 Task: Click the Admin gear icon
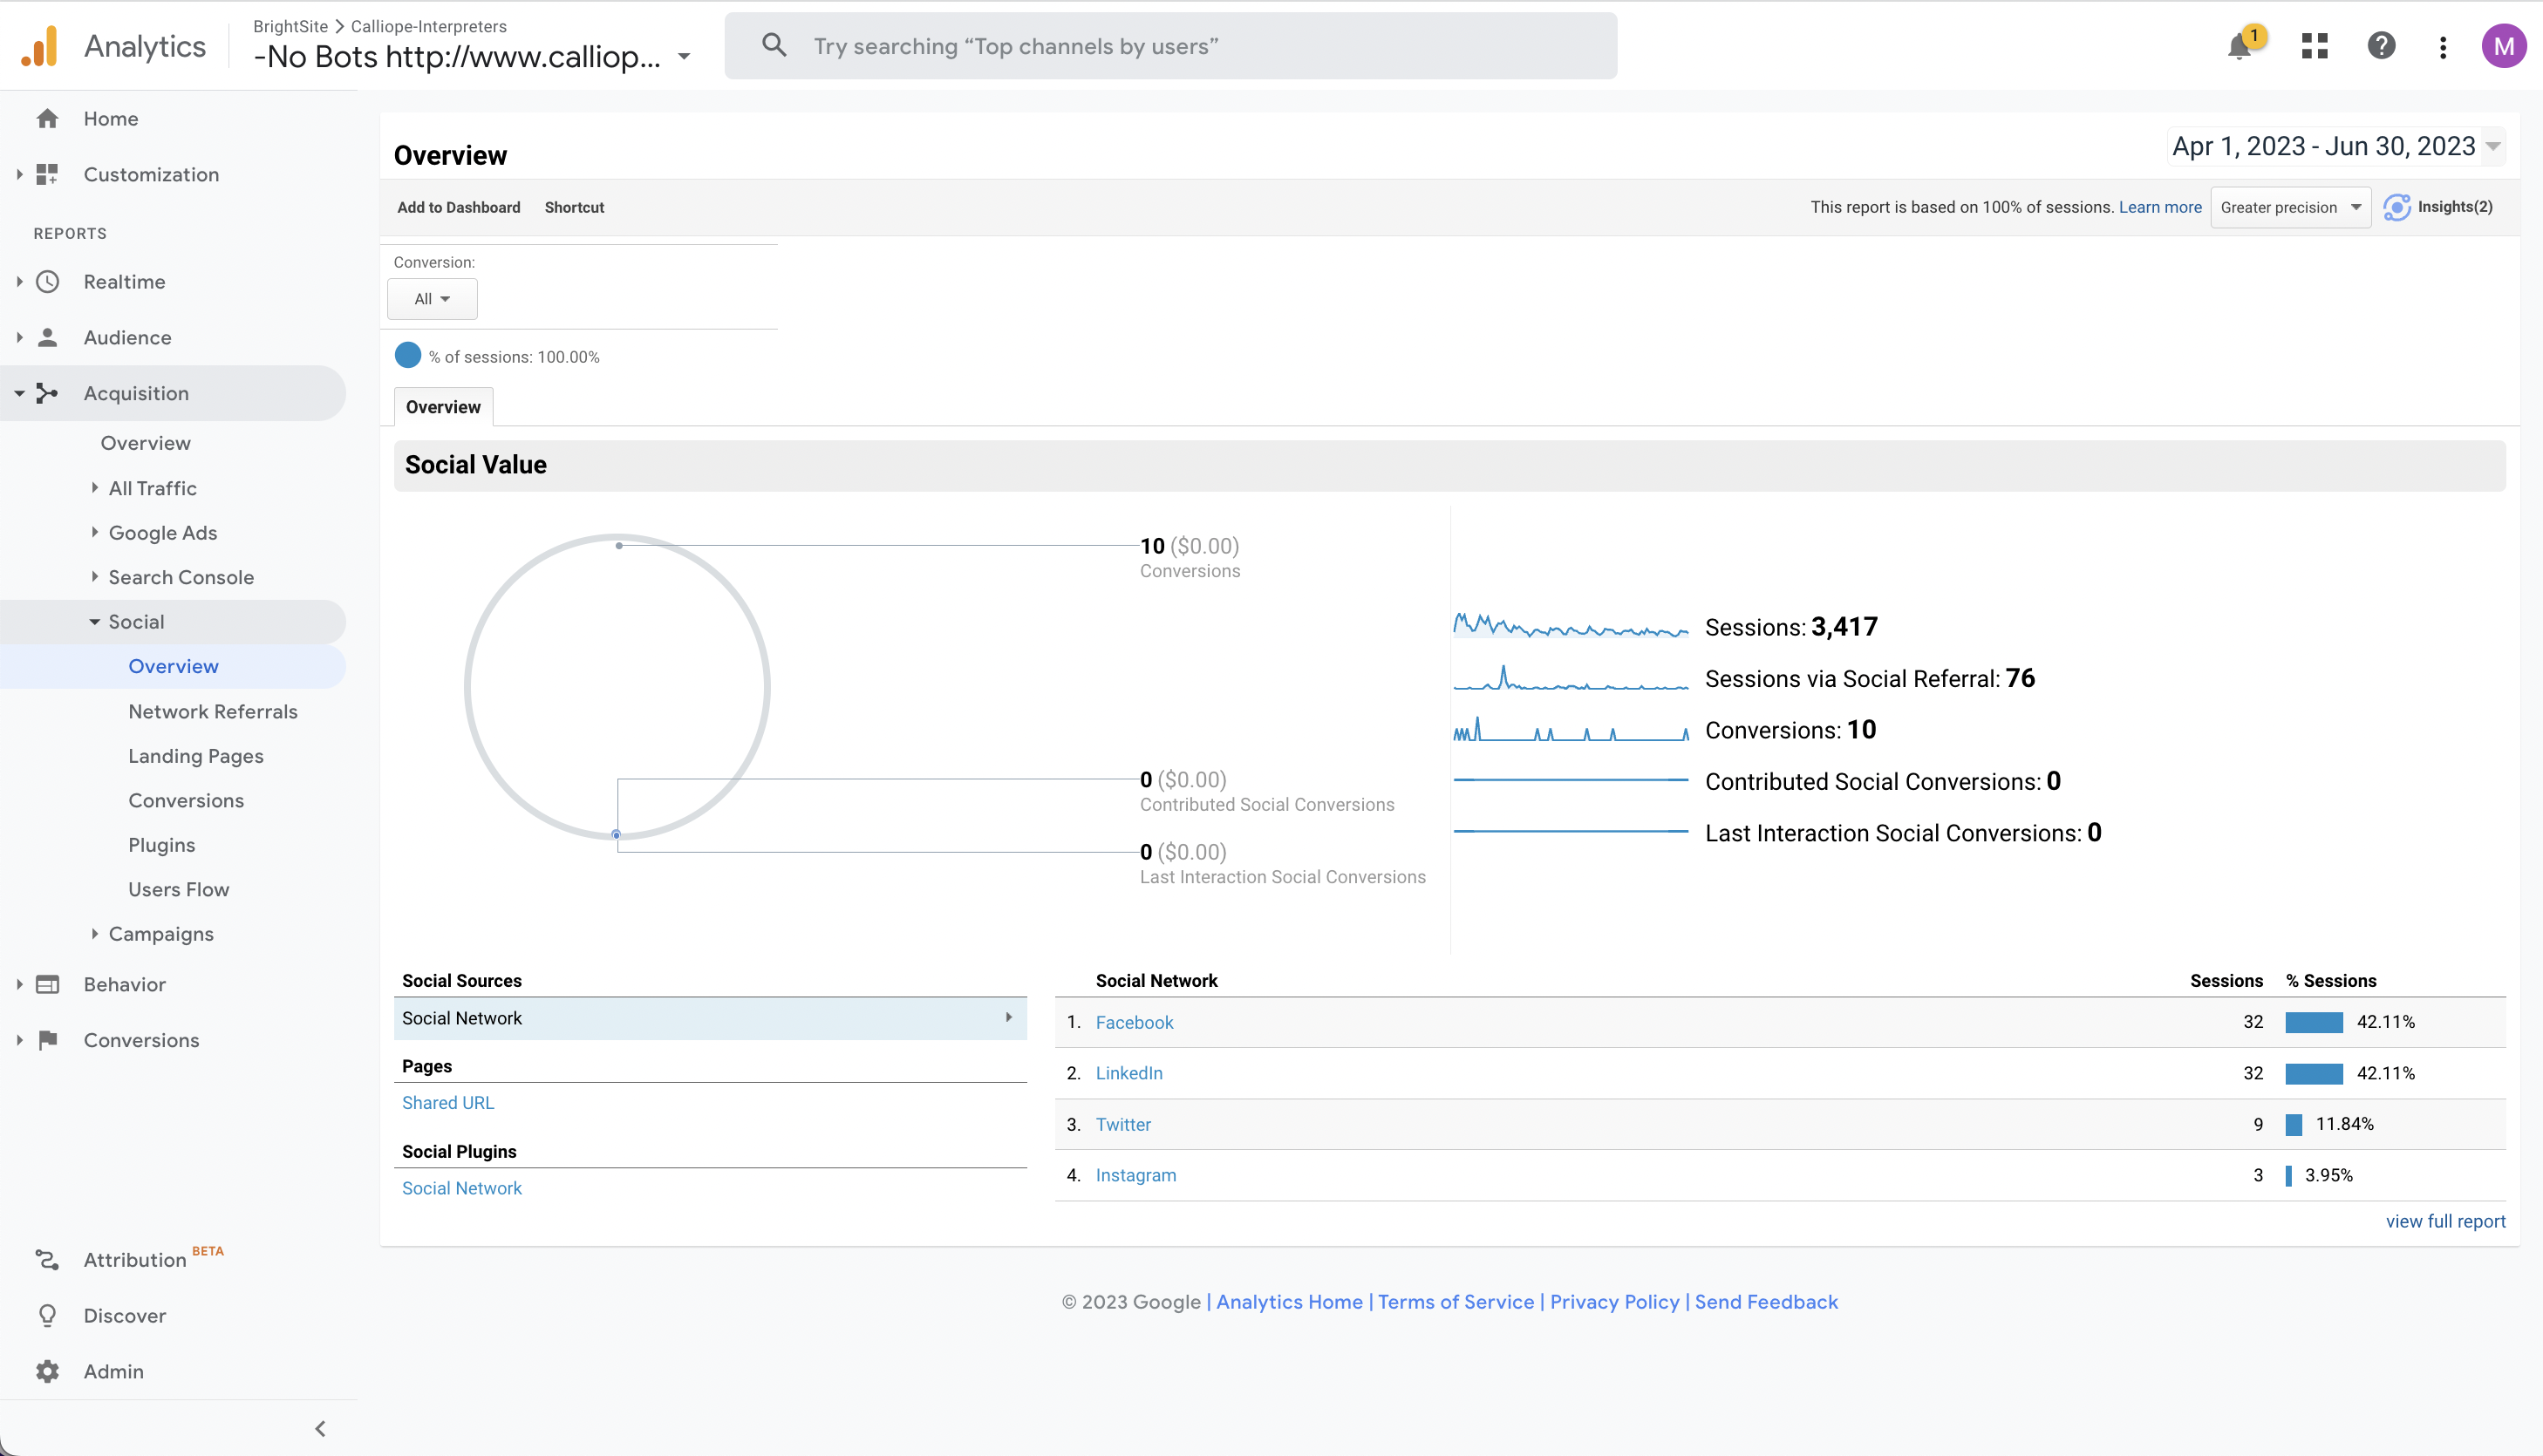pyautogui.click(x=47, y=1371)
